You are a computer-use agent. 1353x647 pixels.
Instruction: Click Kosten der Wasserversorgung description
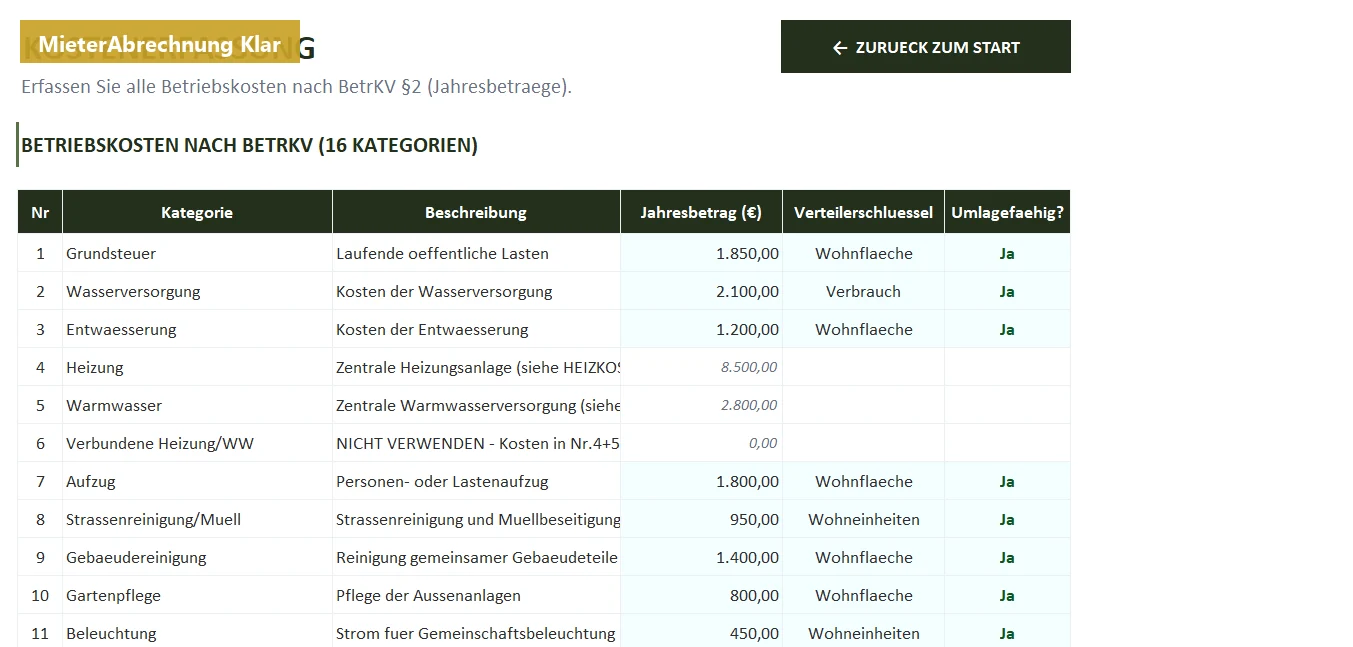[x=476, y=291]
